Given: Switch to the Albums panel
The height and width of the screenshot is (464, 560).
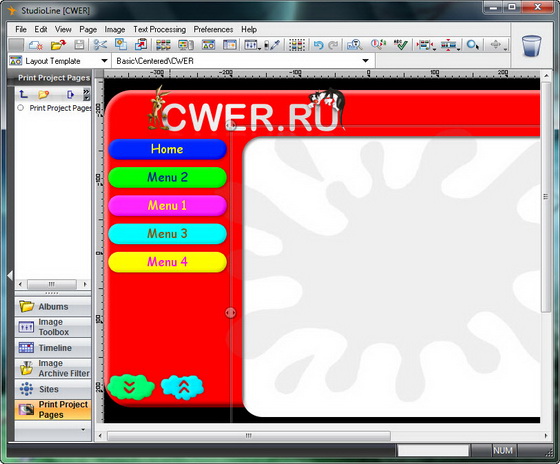Looking at the screenshot, I should point(53,306).
